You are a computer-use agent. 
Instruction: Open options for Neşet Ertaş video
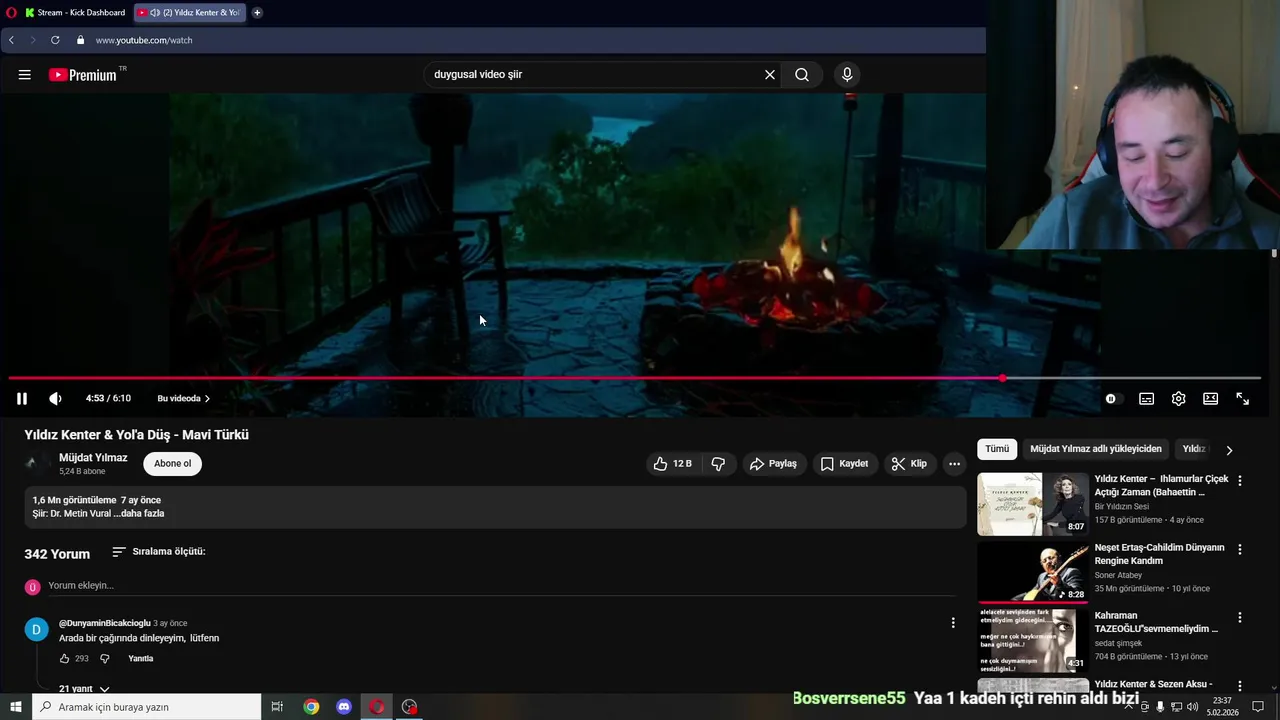tap(1240, 549)
